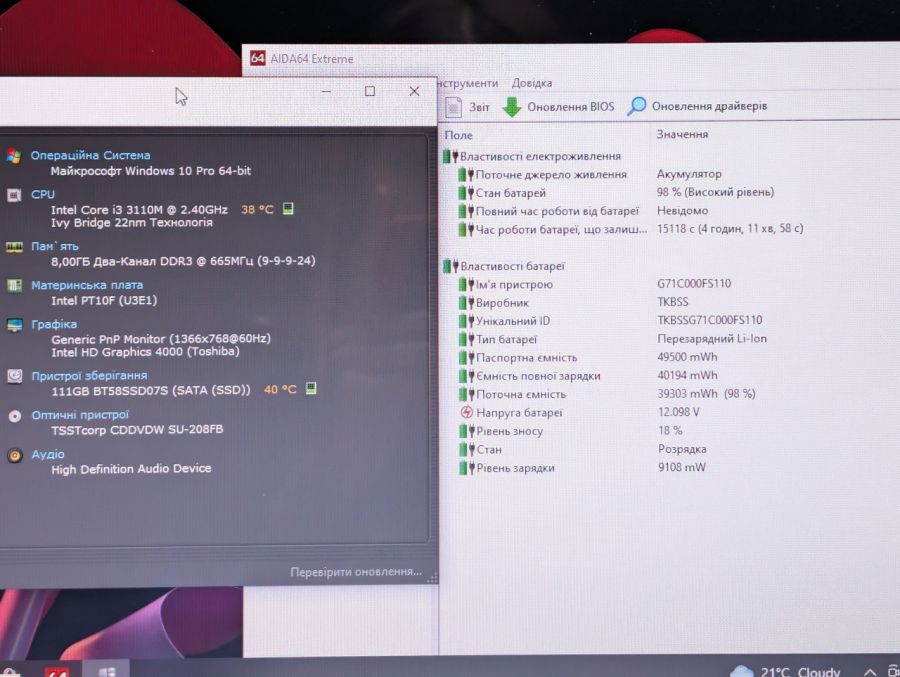Click the battery icon beside Паспортна ємність
This screenshot has width=900, height=677.
pos(467,357)
